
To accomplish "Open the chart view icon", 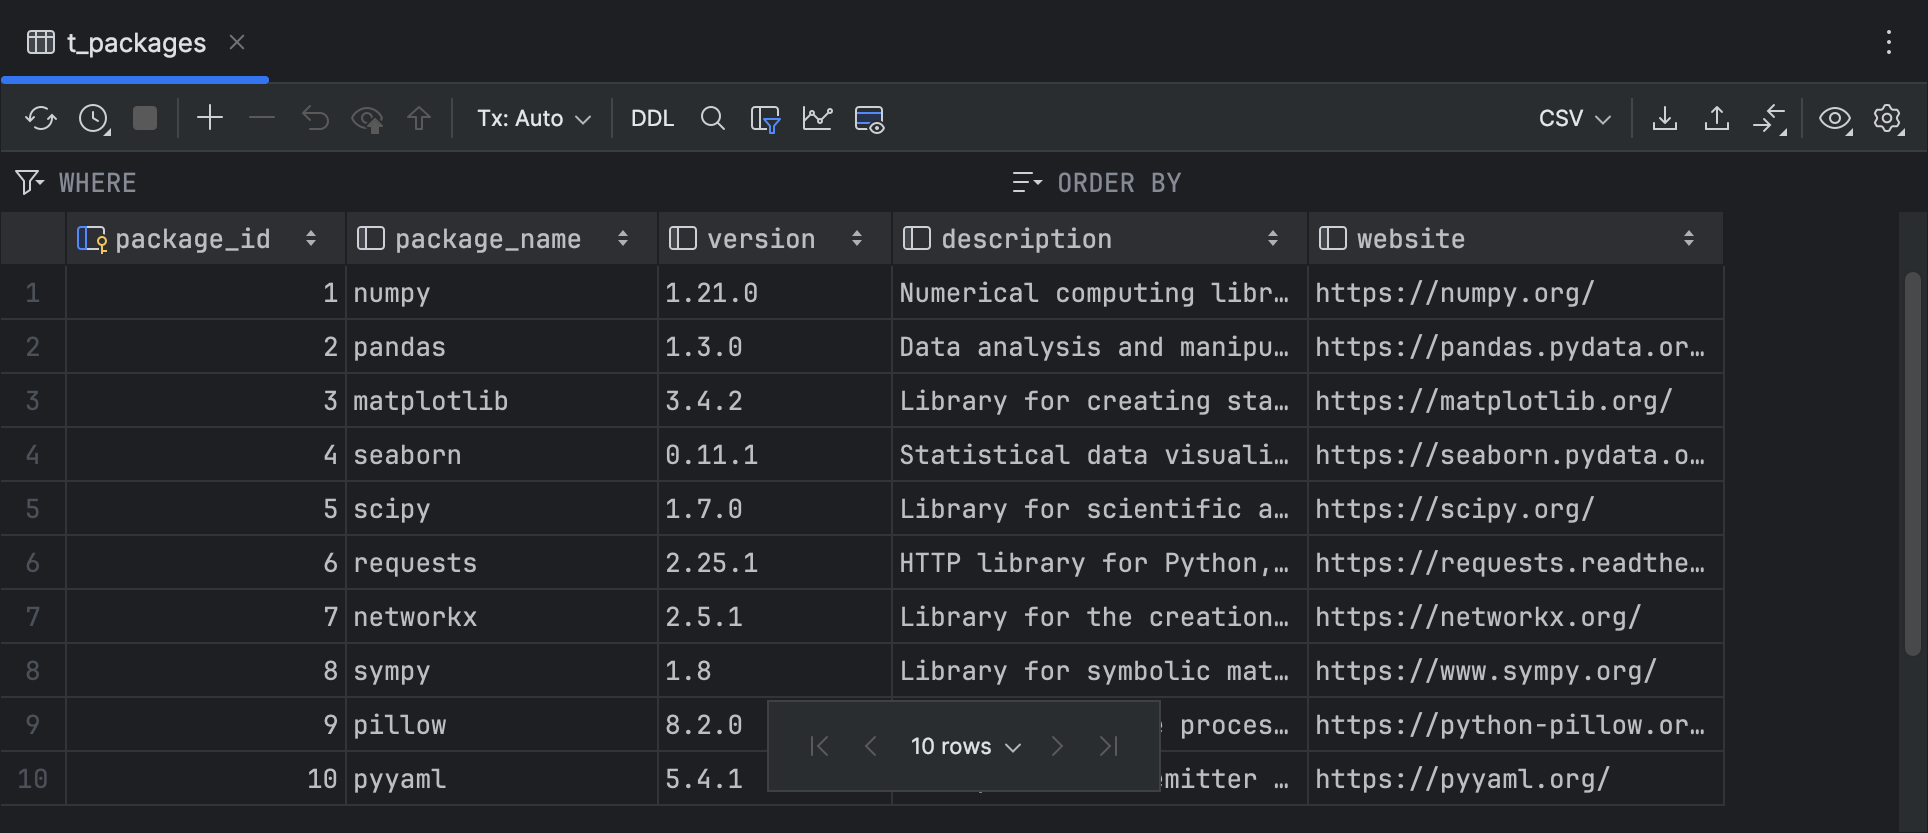I will pos(817,119).
